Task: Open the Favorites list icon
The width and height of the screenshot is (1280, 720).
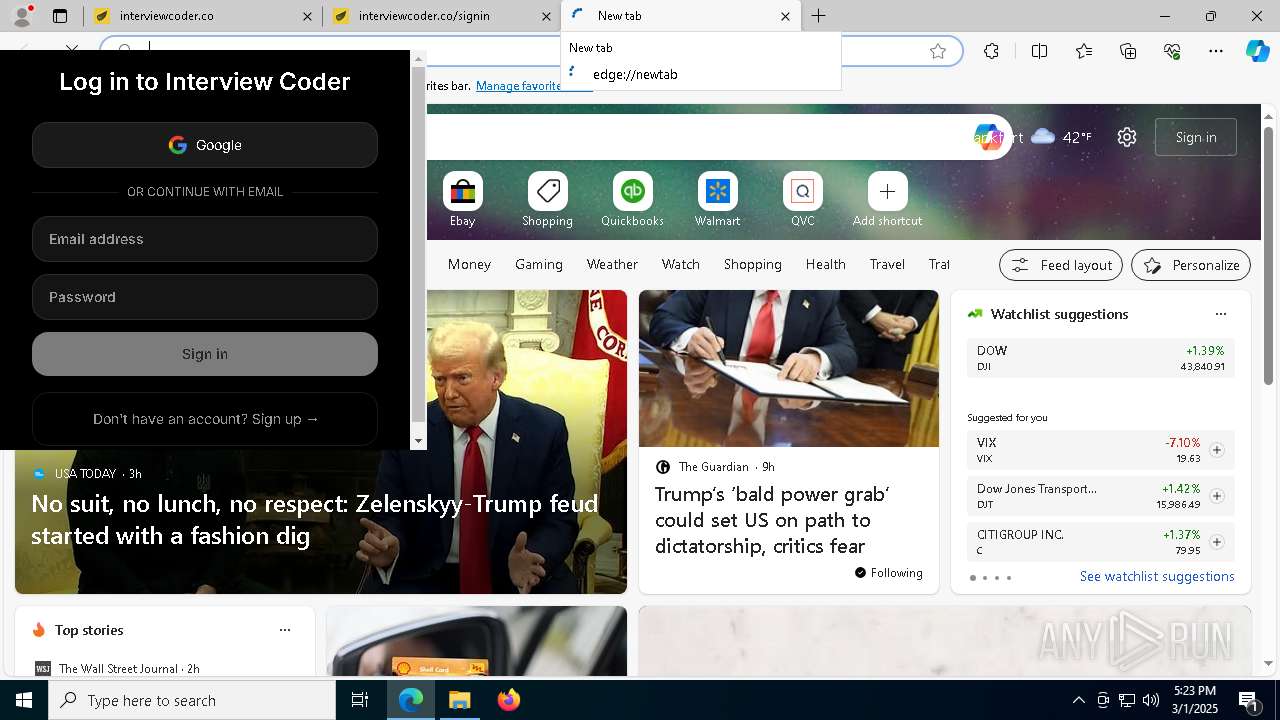Action: coord(1084,51)
